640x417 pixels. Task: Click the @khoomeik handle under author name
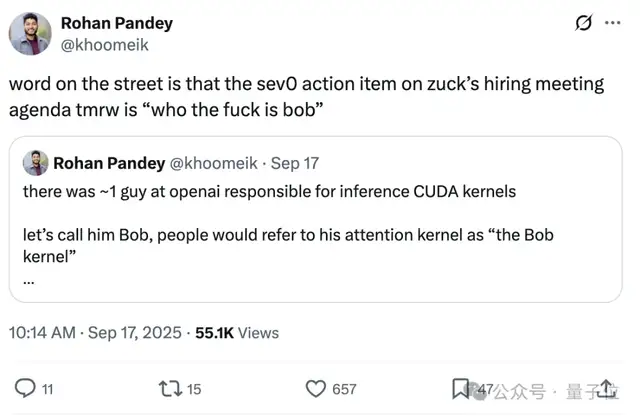pyautogui.click(x=107, y=43)
